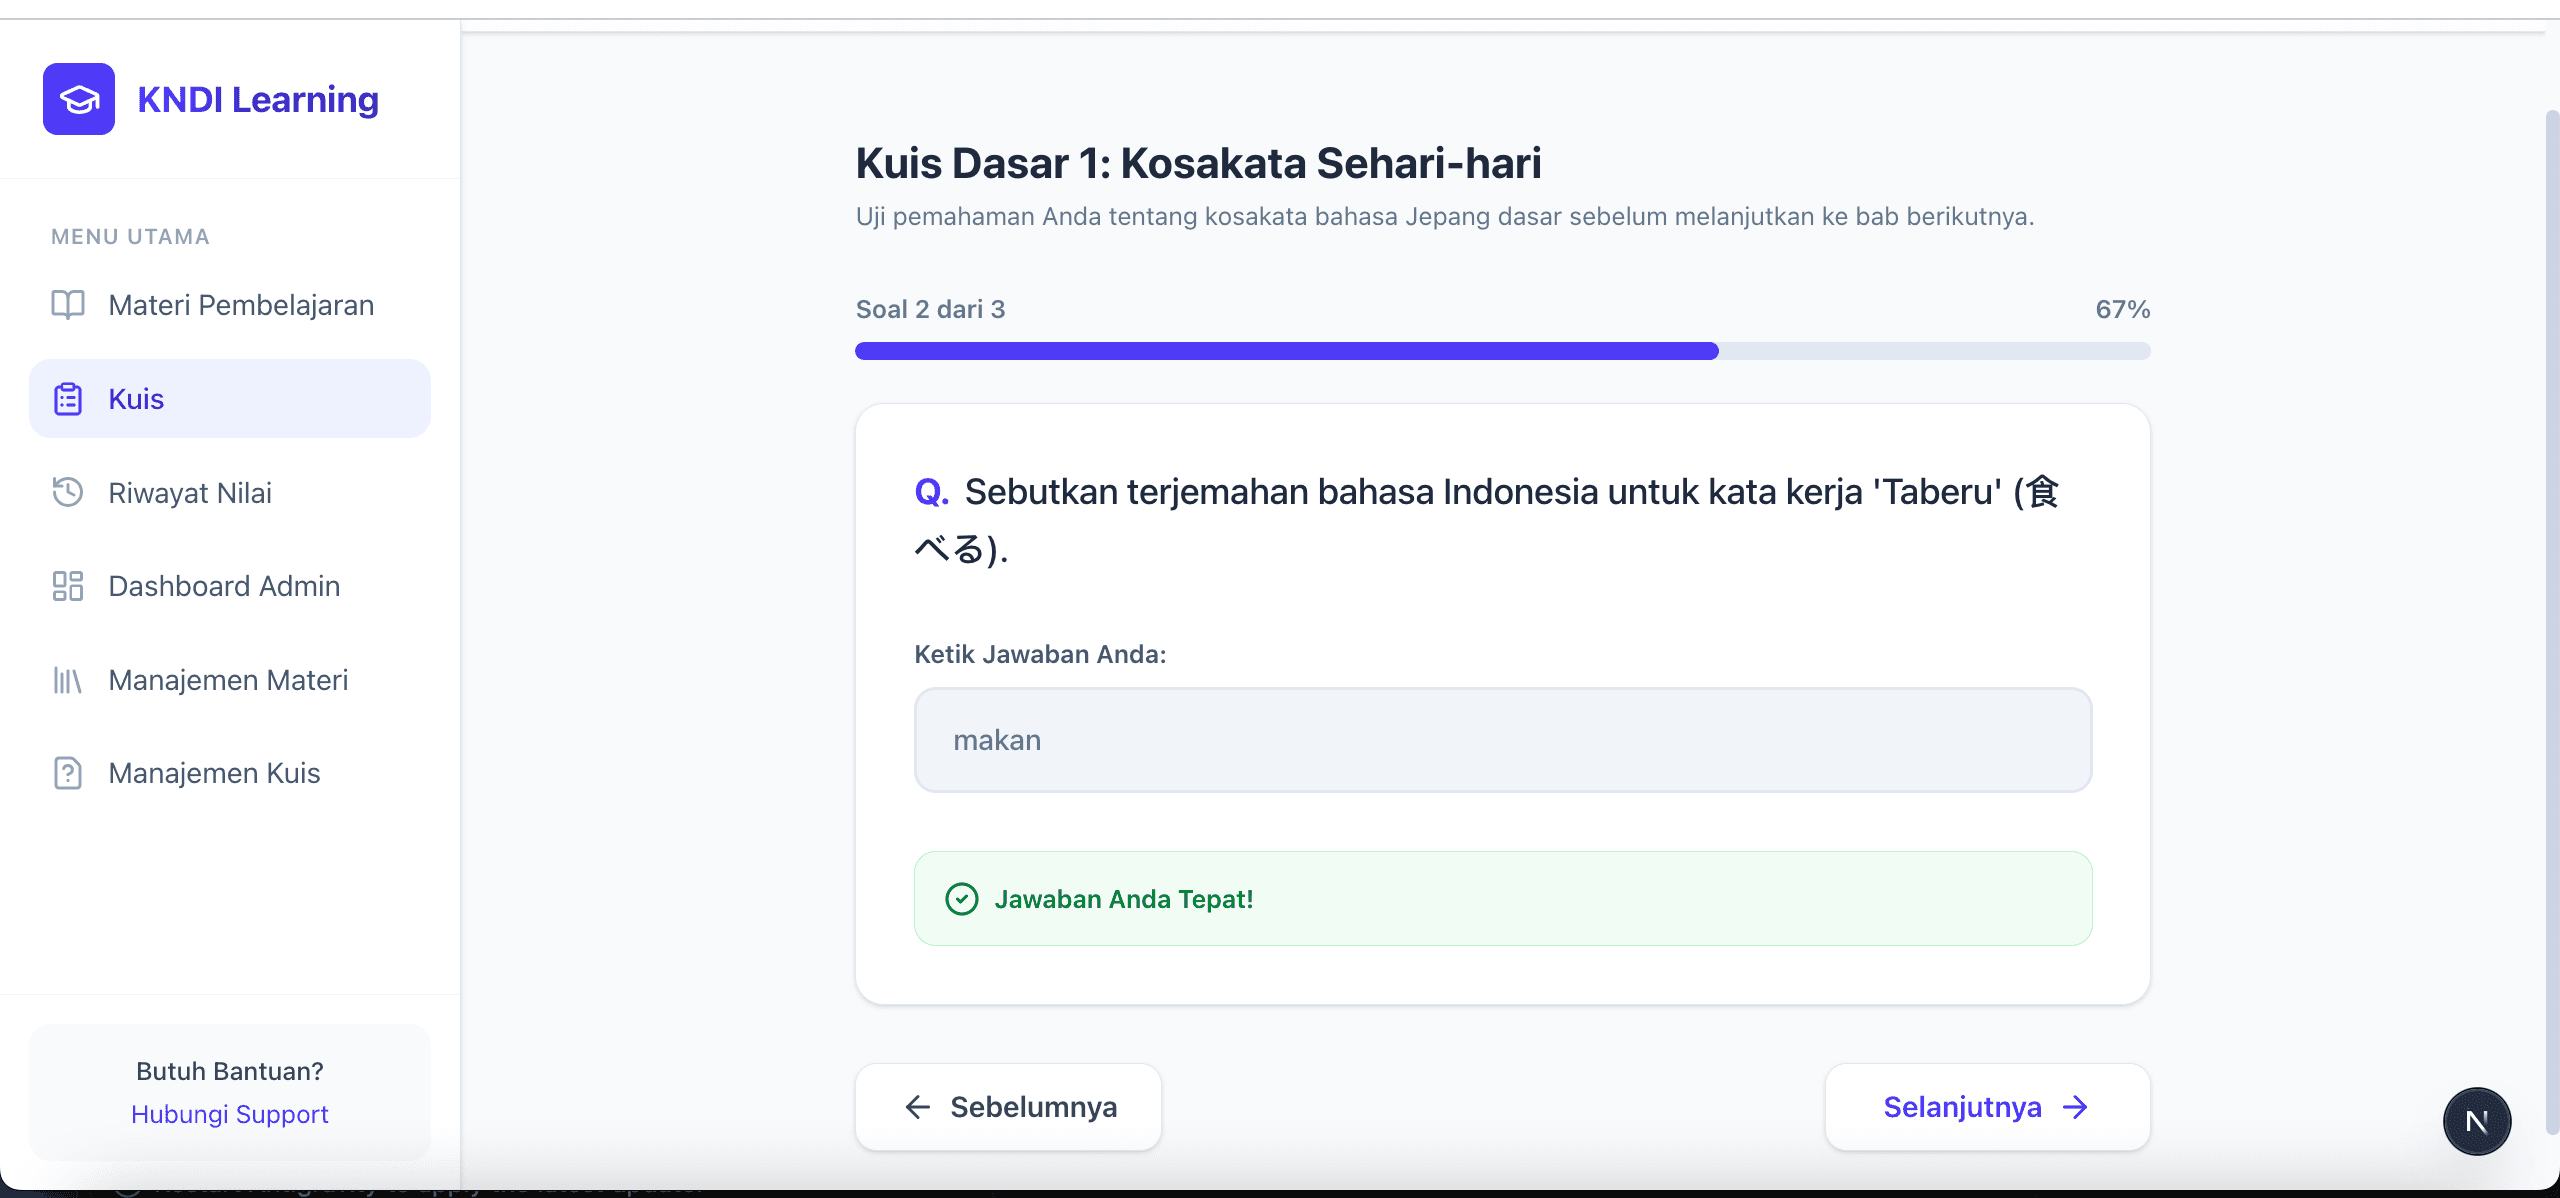This screenshot has width=2560, height=1198.
Task: Click the page vertical scrollbar
Action: 2551,620
